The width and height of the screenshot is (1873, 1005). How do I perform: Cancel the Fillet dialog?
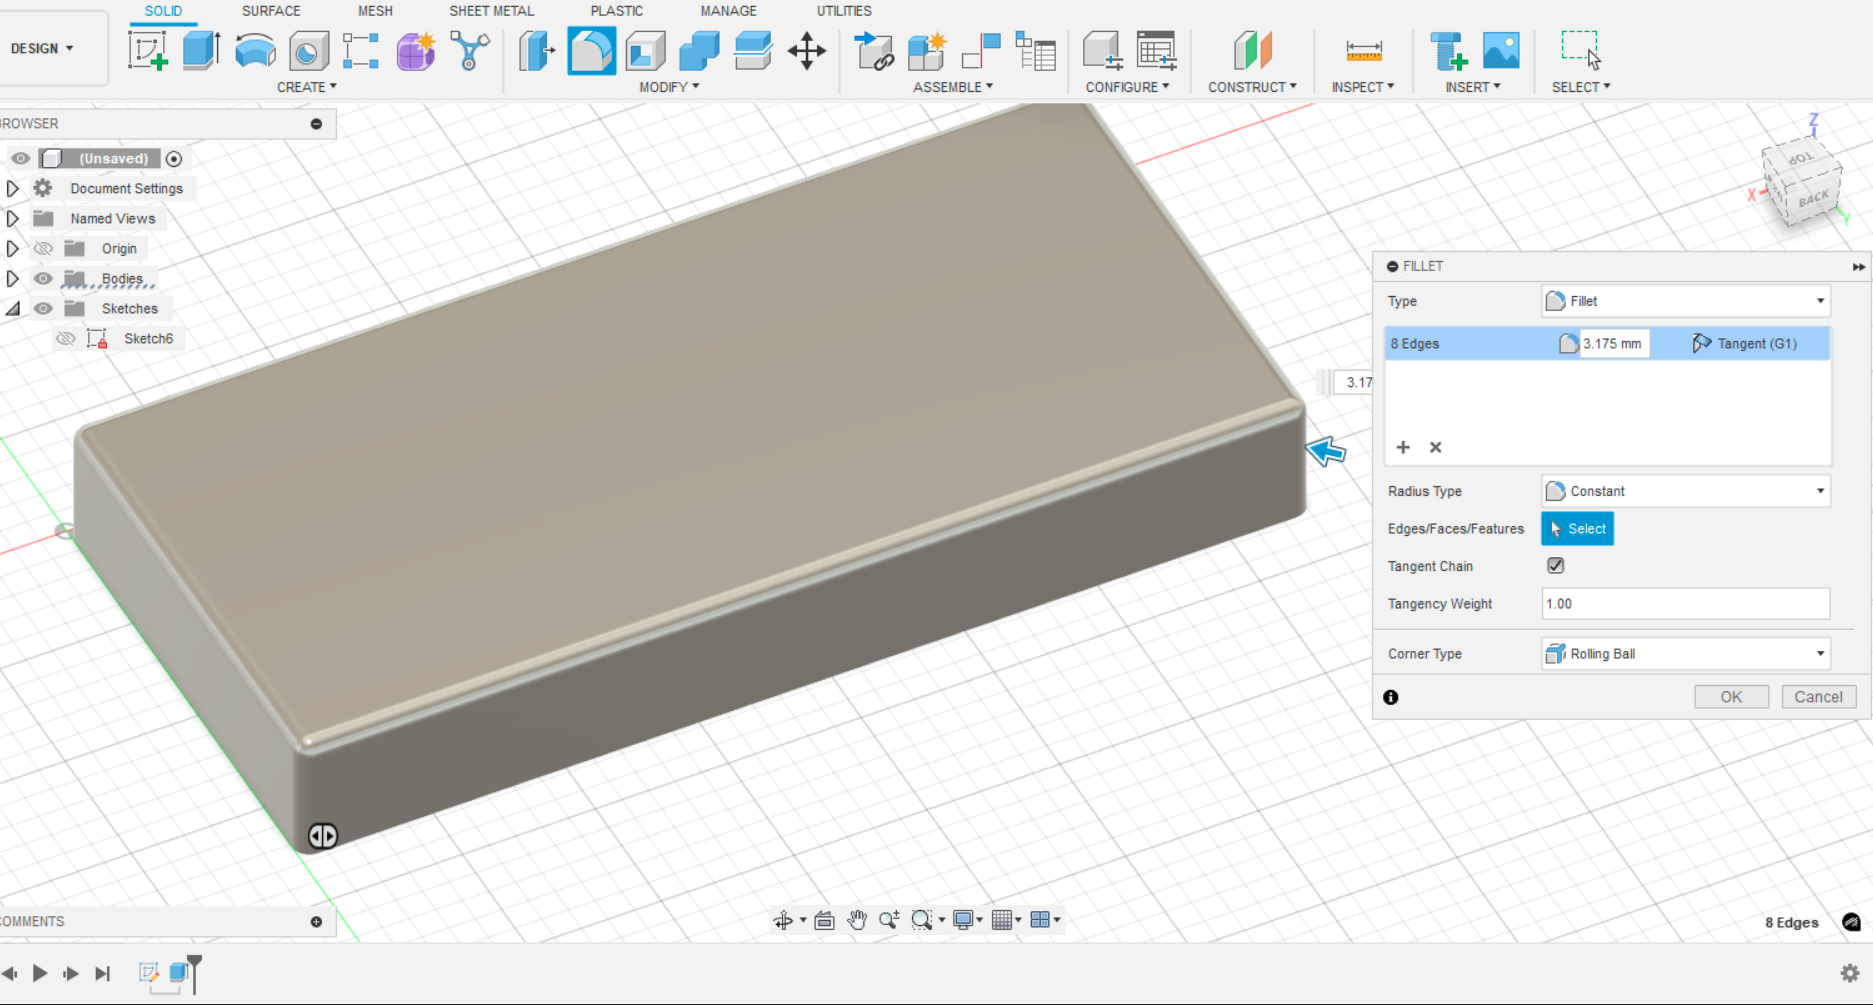1817,697
